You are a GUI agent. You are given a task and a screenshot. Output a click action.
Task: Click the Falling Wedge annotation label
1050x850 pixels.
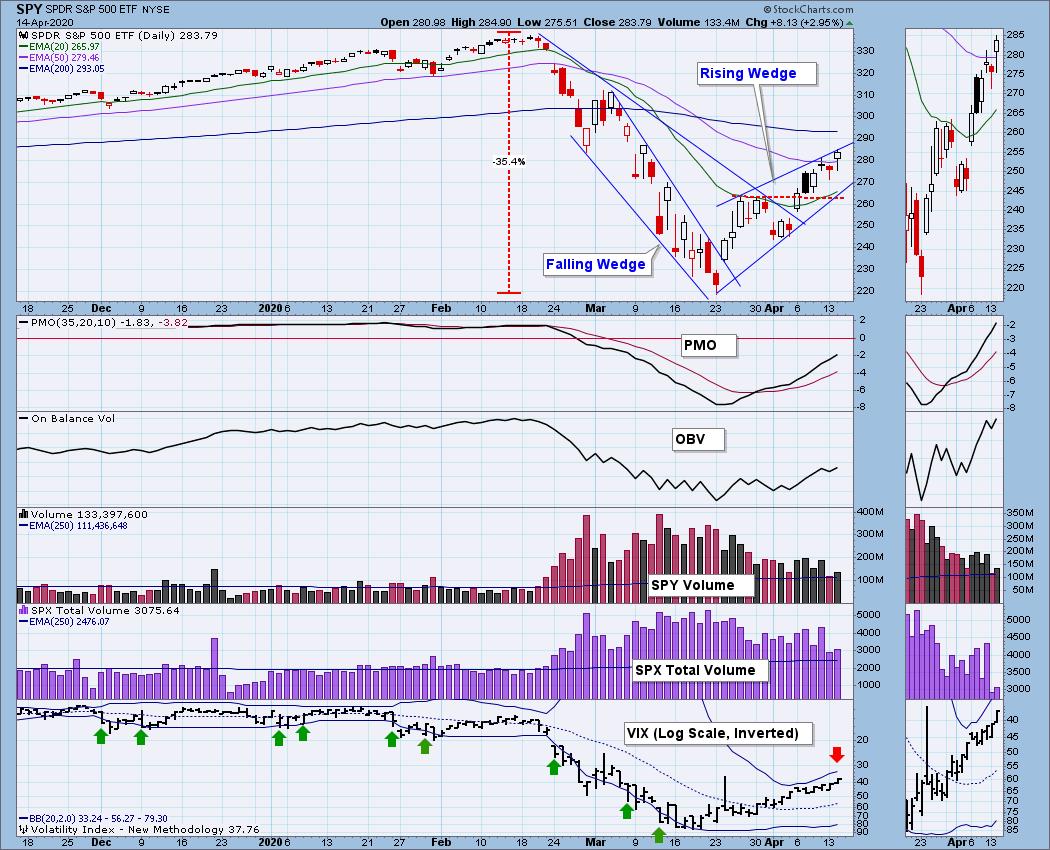click(597, 264)
